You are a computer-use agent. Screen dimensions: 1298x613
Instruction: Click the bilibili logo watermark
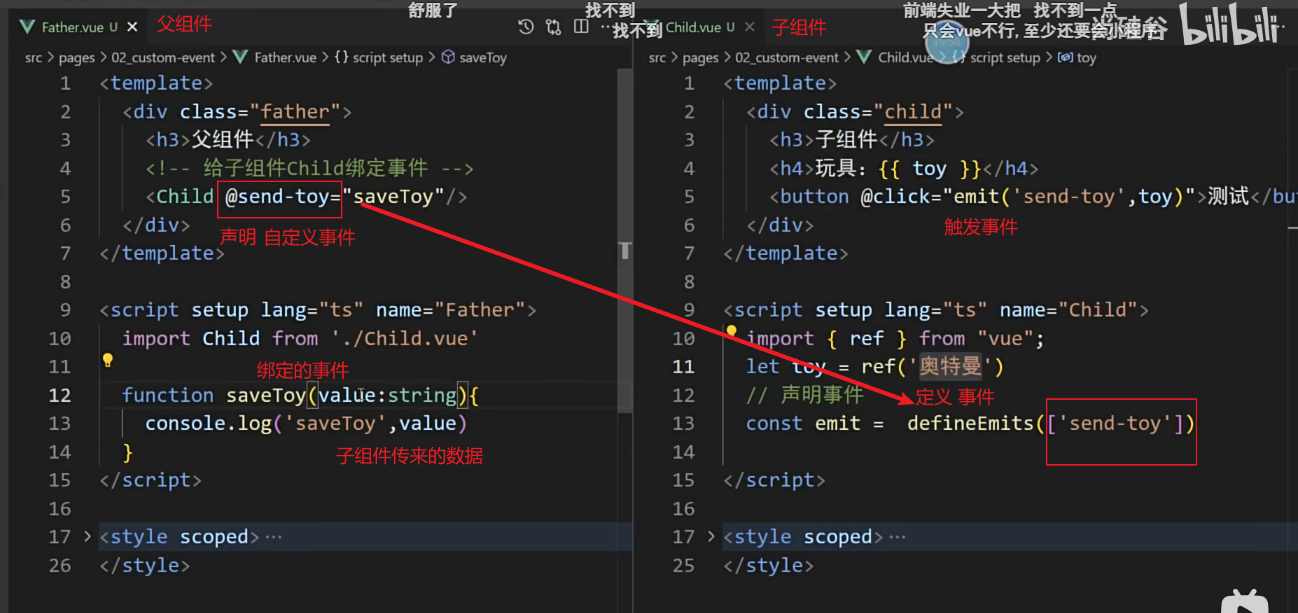pos(1231,26)
